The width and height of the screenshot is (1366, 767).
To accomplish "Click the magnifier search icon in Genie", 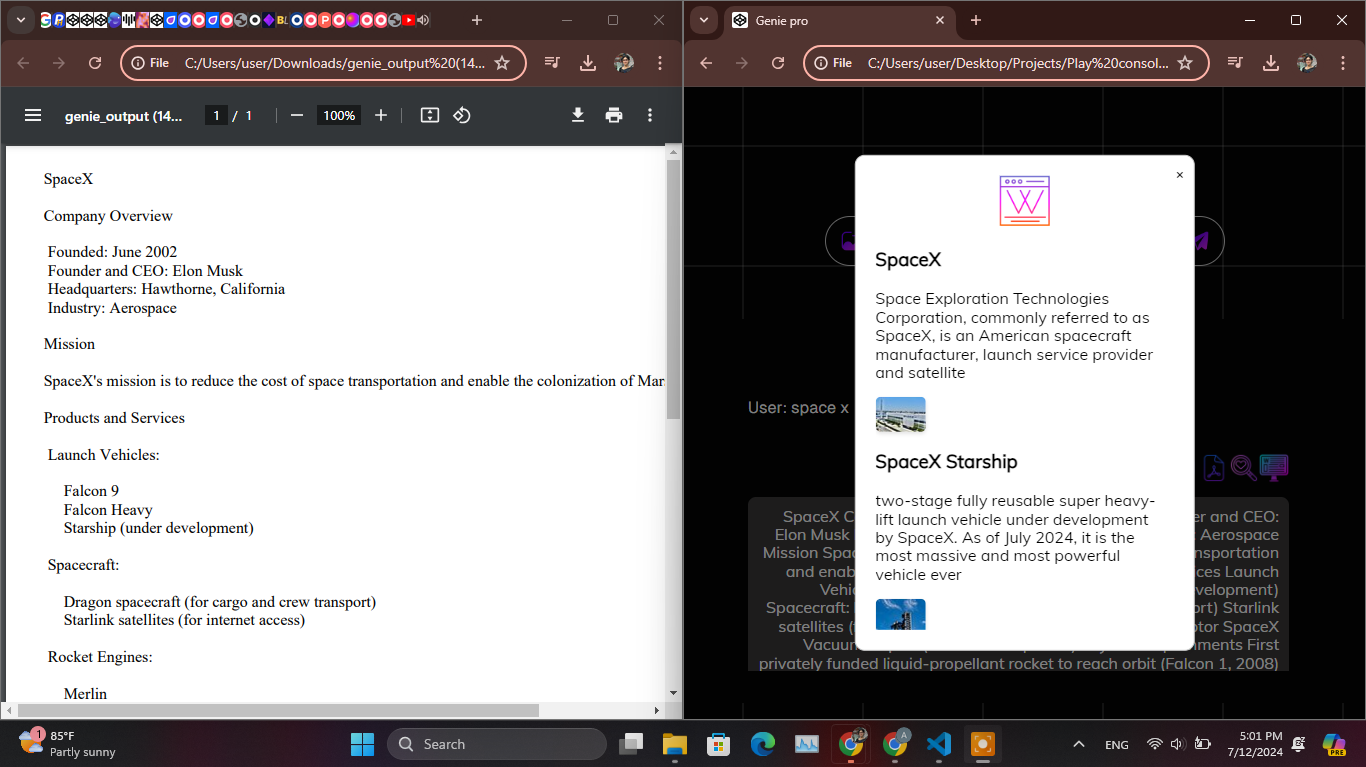I will click(1243, 467).
